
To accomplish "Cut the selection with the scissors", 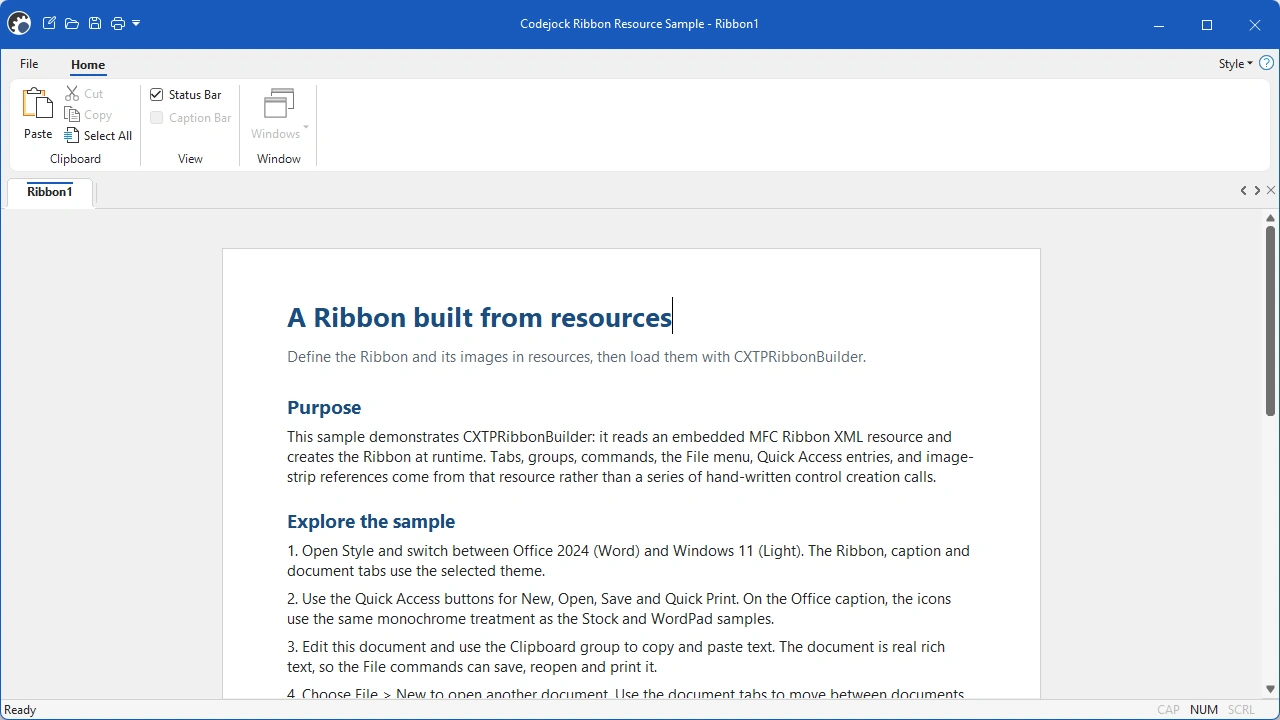I will [84, 93].
